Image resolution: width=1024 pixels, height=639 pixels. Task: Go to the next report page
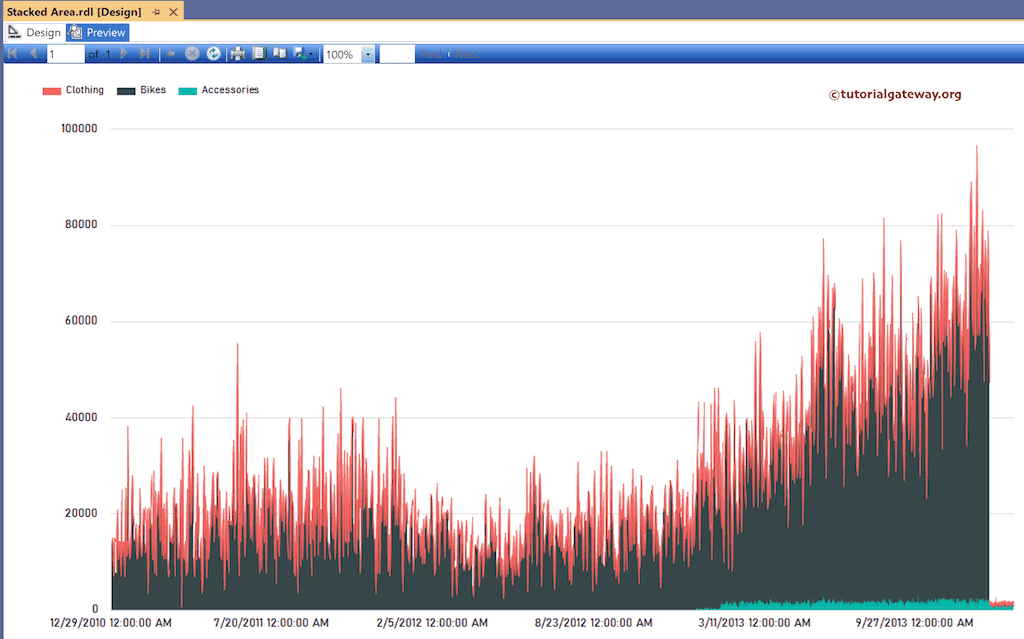click(x=123, y=54)
